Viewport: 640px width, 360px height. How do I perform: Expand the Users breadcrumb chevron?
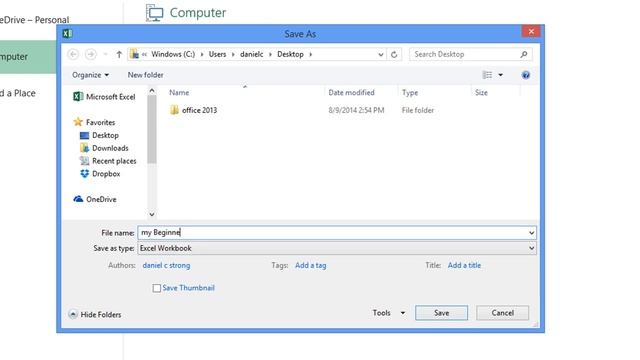click(x=233, y=54)
